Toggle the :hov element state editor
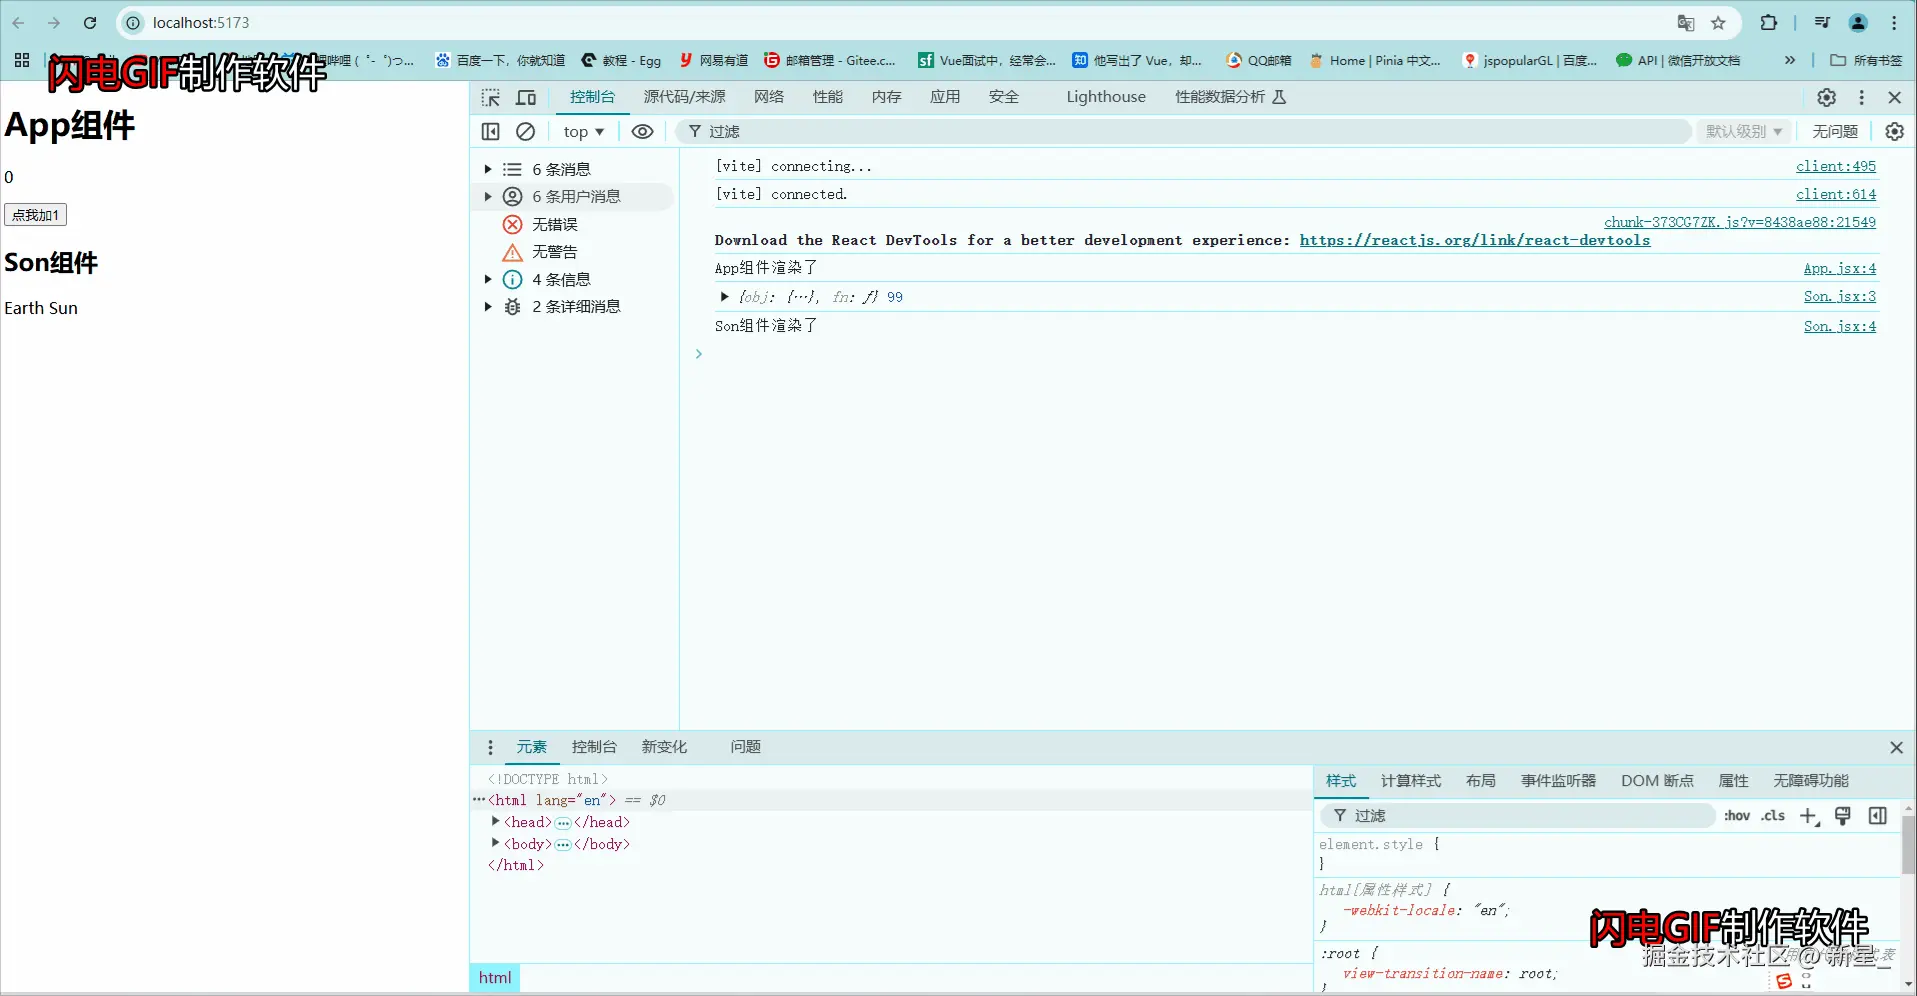 click(1736, 816)
